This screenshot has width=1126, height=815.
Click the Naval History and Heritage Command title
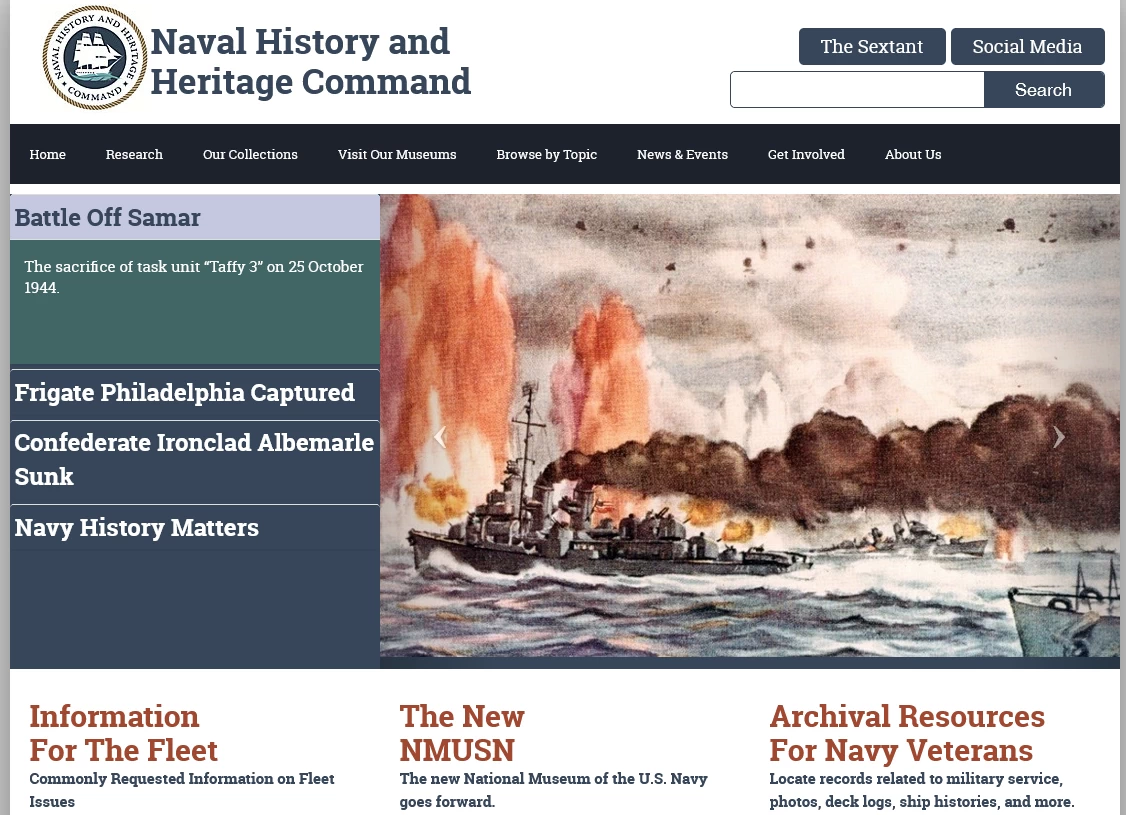point(310,62)
